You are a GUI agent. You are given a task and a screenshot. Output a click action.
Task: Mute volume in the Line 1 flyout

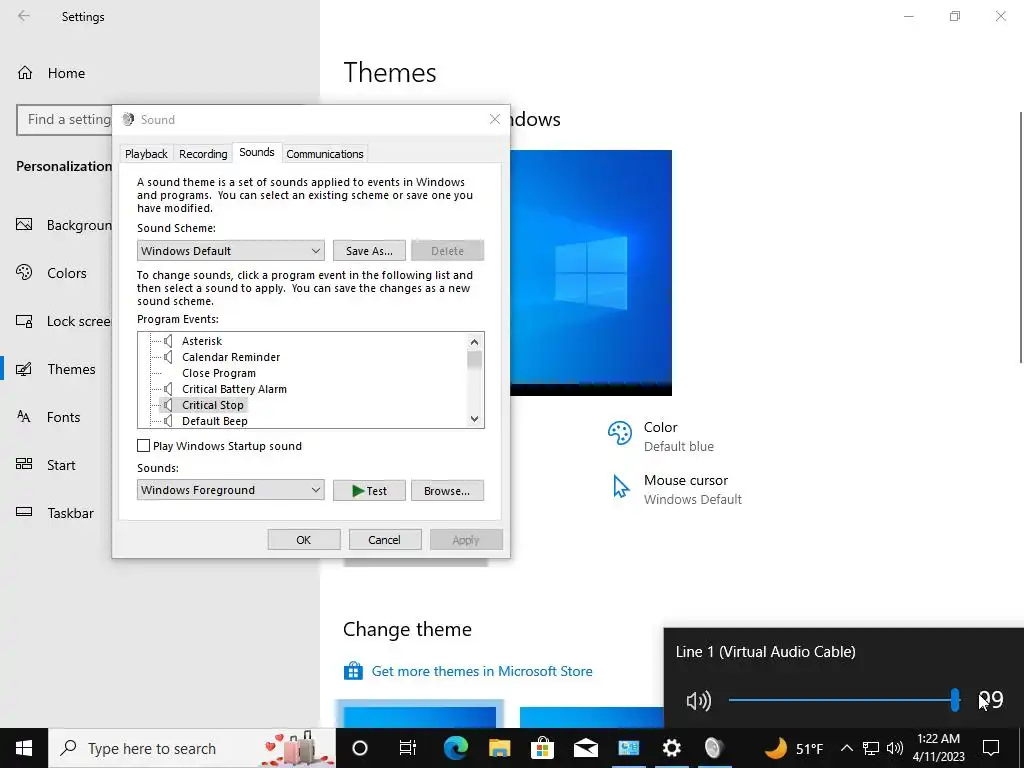tap(699, 701)
